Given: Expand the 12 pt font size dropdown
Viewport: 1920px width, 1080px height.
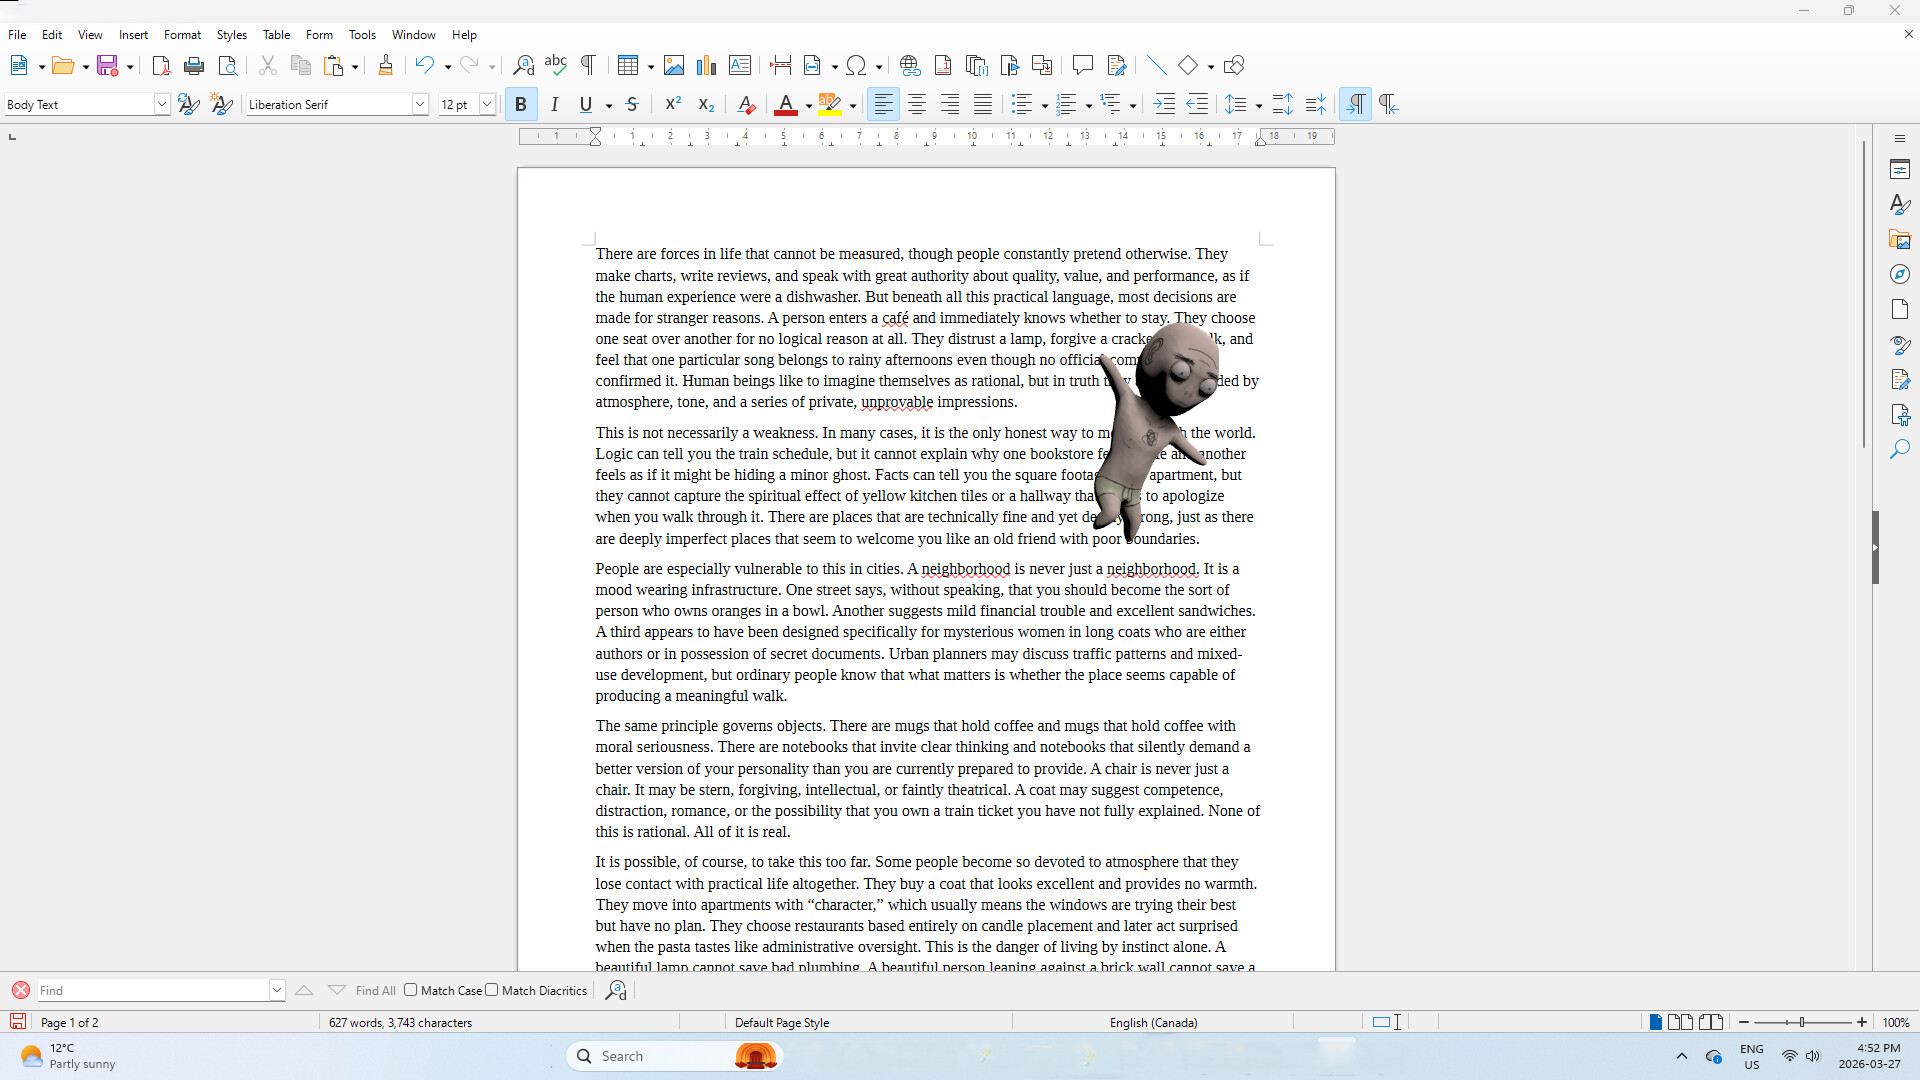Looking at the screenshot, I should tap(487, 104).
